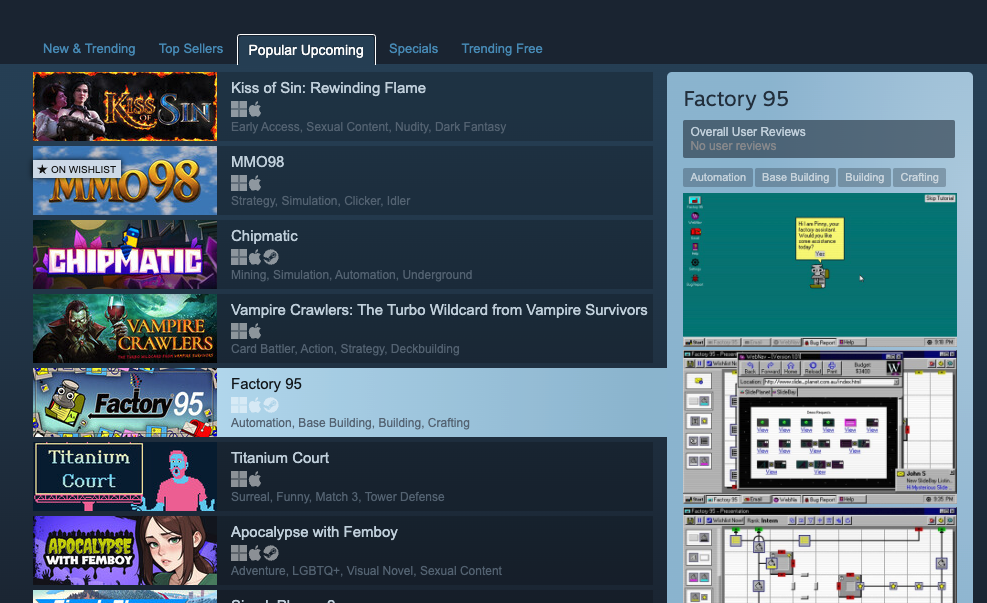
Task: Click the Windows icon under Titanium Court
Action: (x=239, y=479)
